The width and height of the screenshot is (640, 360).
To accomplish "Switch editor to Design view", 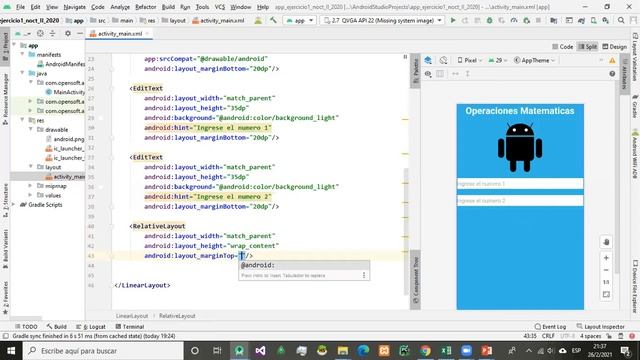I will point(614,47).
